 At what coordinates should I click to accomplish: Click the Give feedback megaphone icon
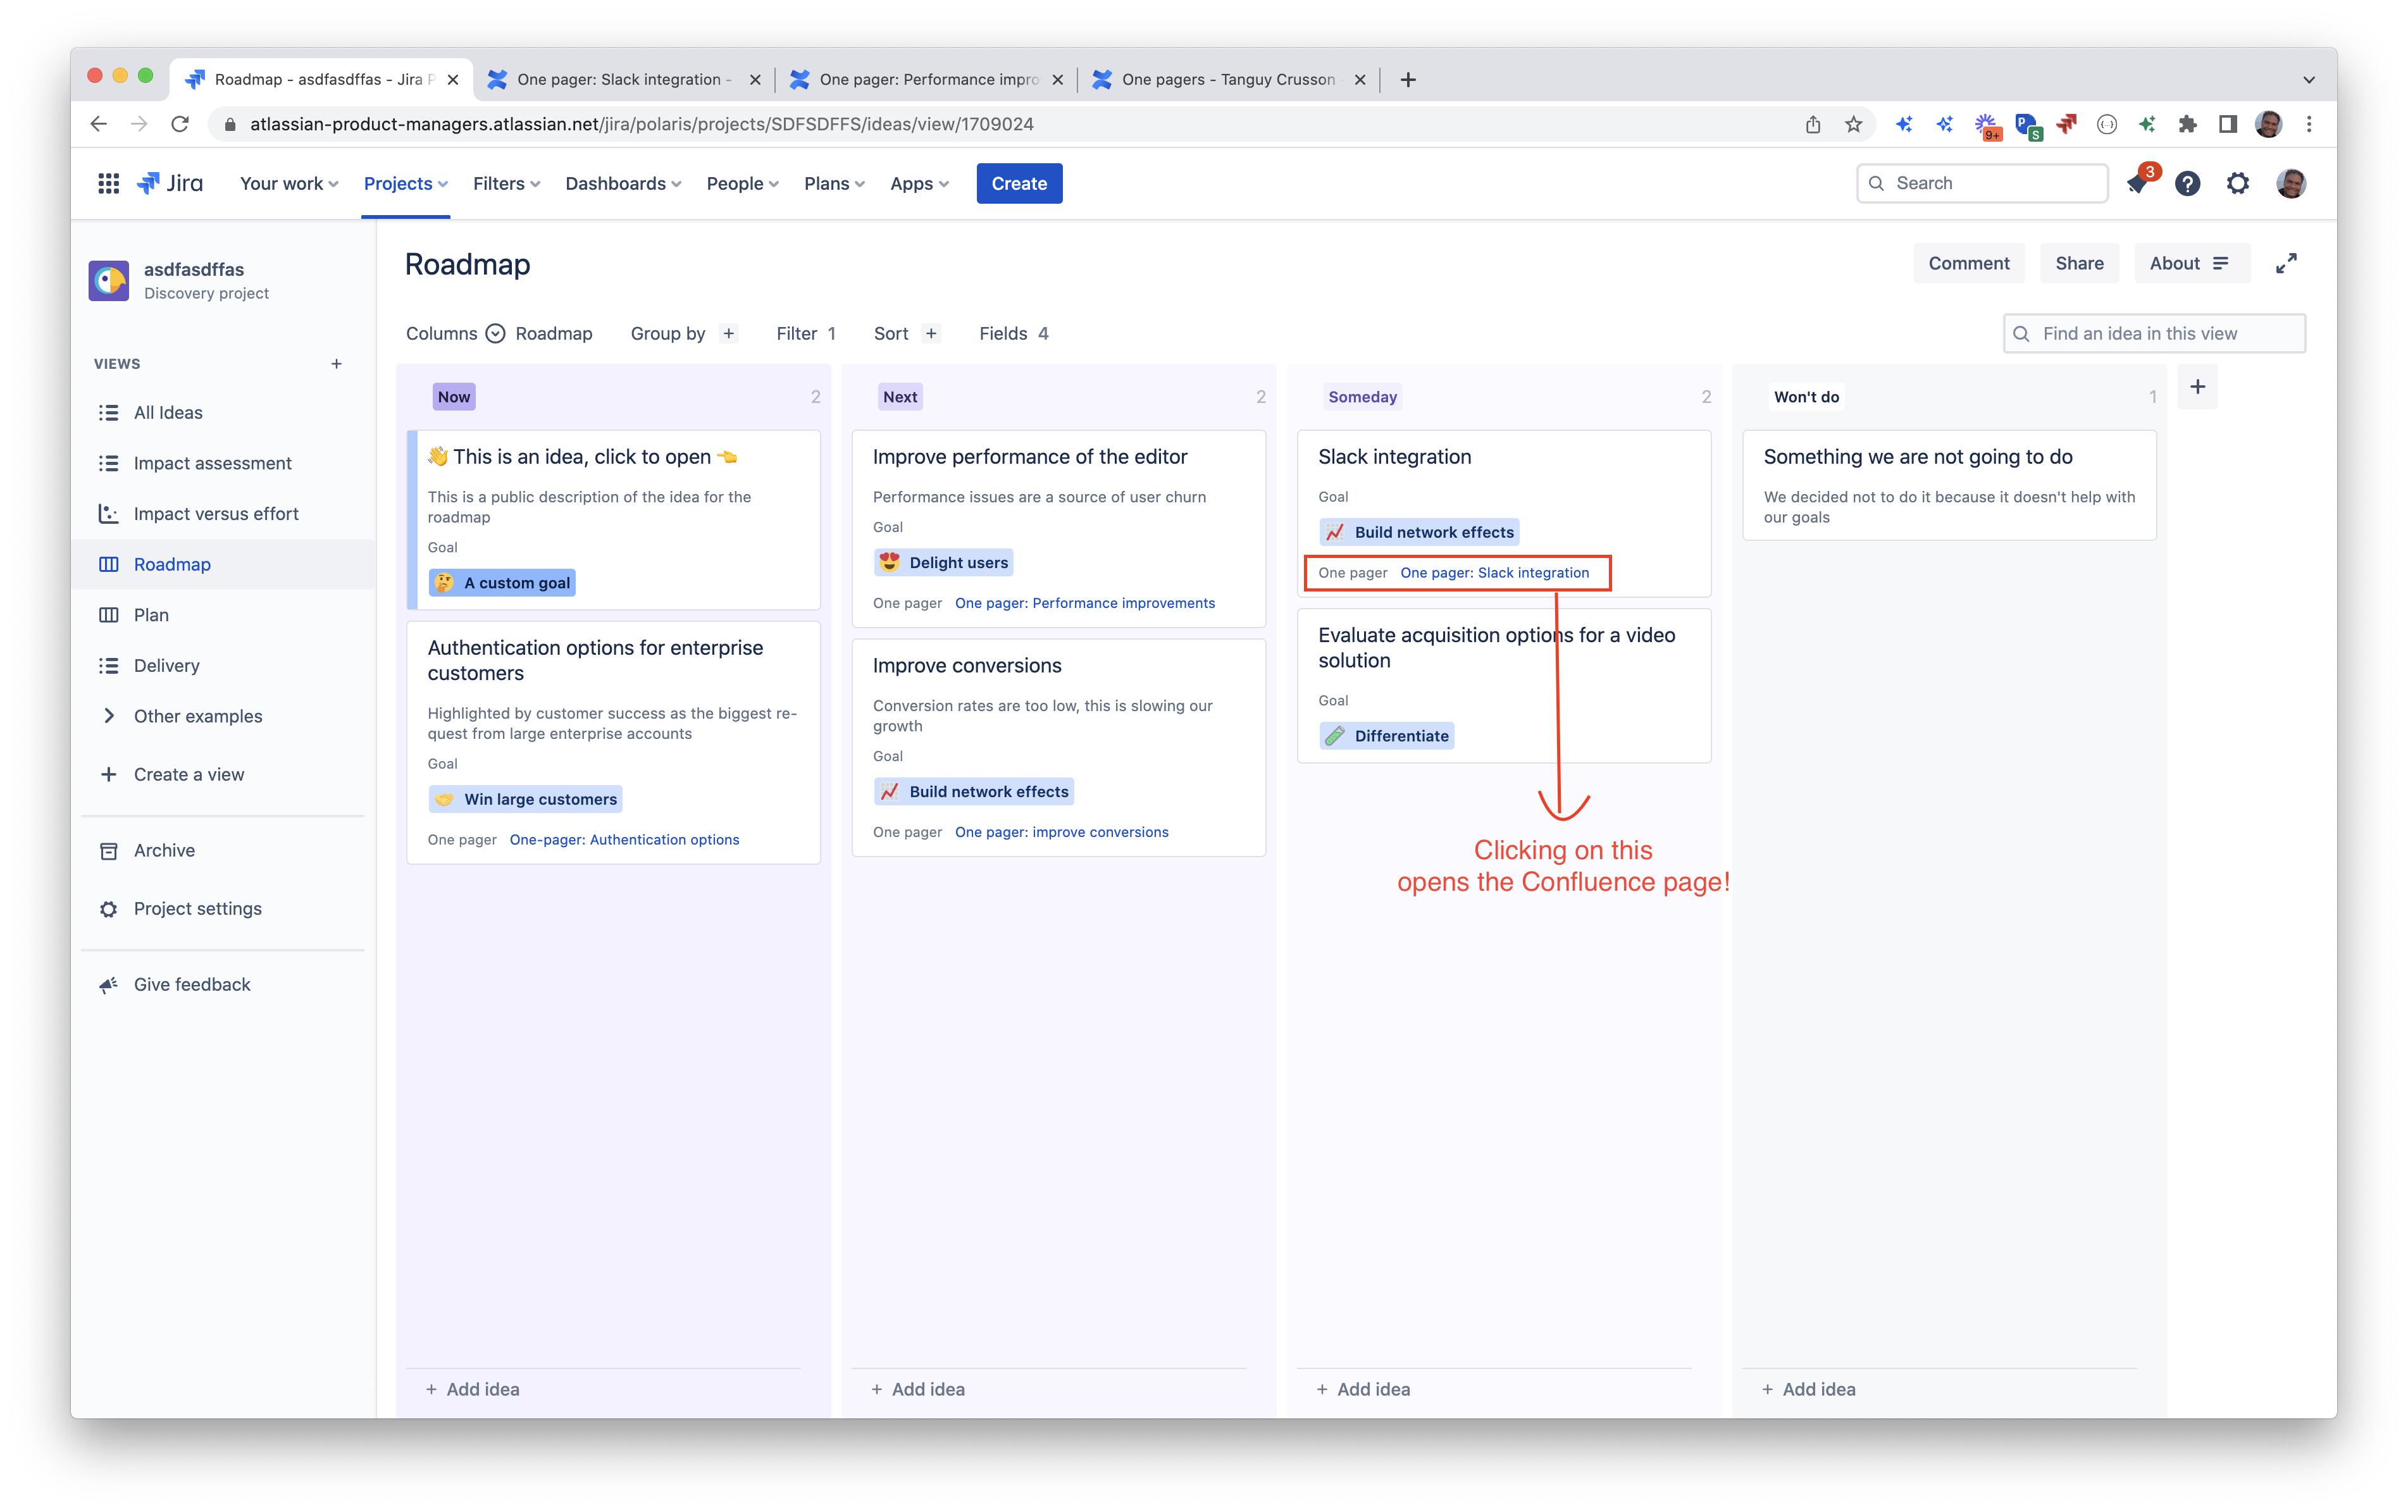click(x=108, y=984)
